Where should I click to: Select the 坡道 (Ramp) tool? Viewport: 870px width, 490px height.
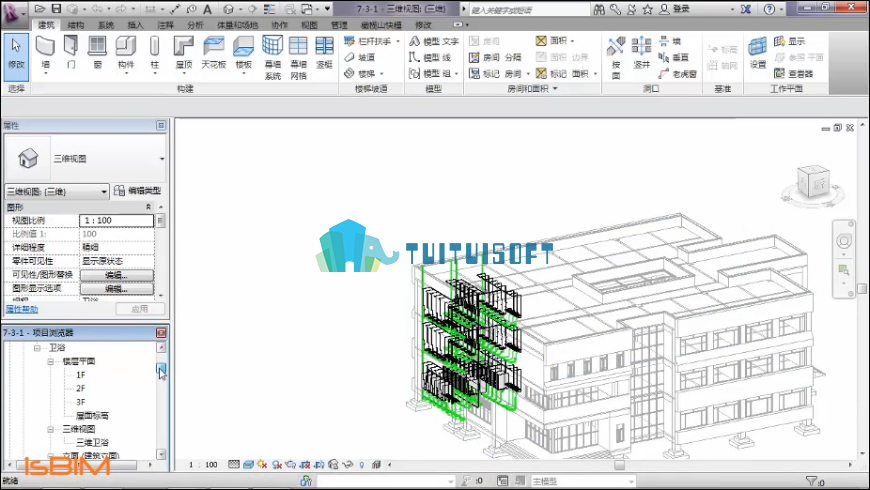(360, 57)
